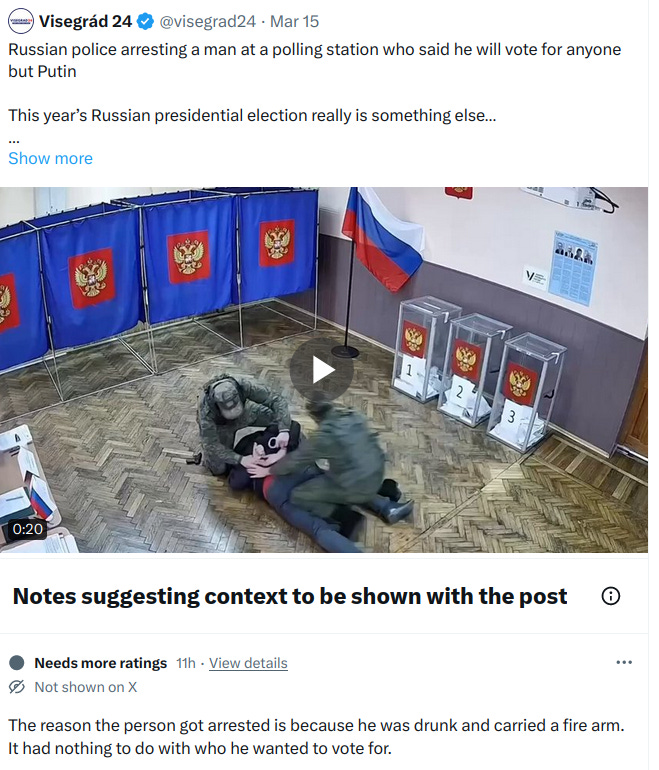Click the Notes suggesting context heading
The image size is (659, 770).
[x=290, y=596]
